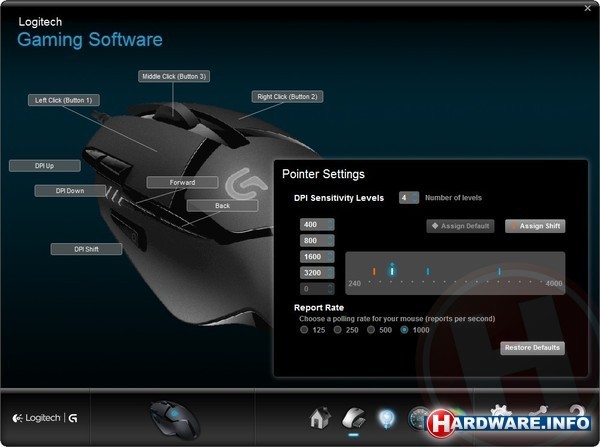The height and width of the screenshot is (447, 600).
Task: Open the help question mark icon
Action: click(x=577, y=411)
